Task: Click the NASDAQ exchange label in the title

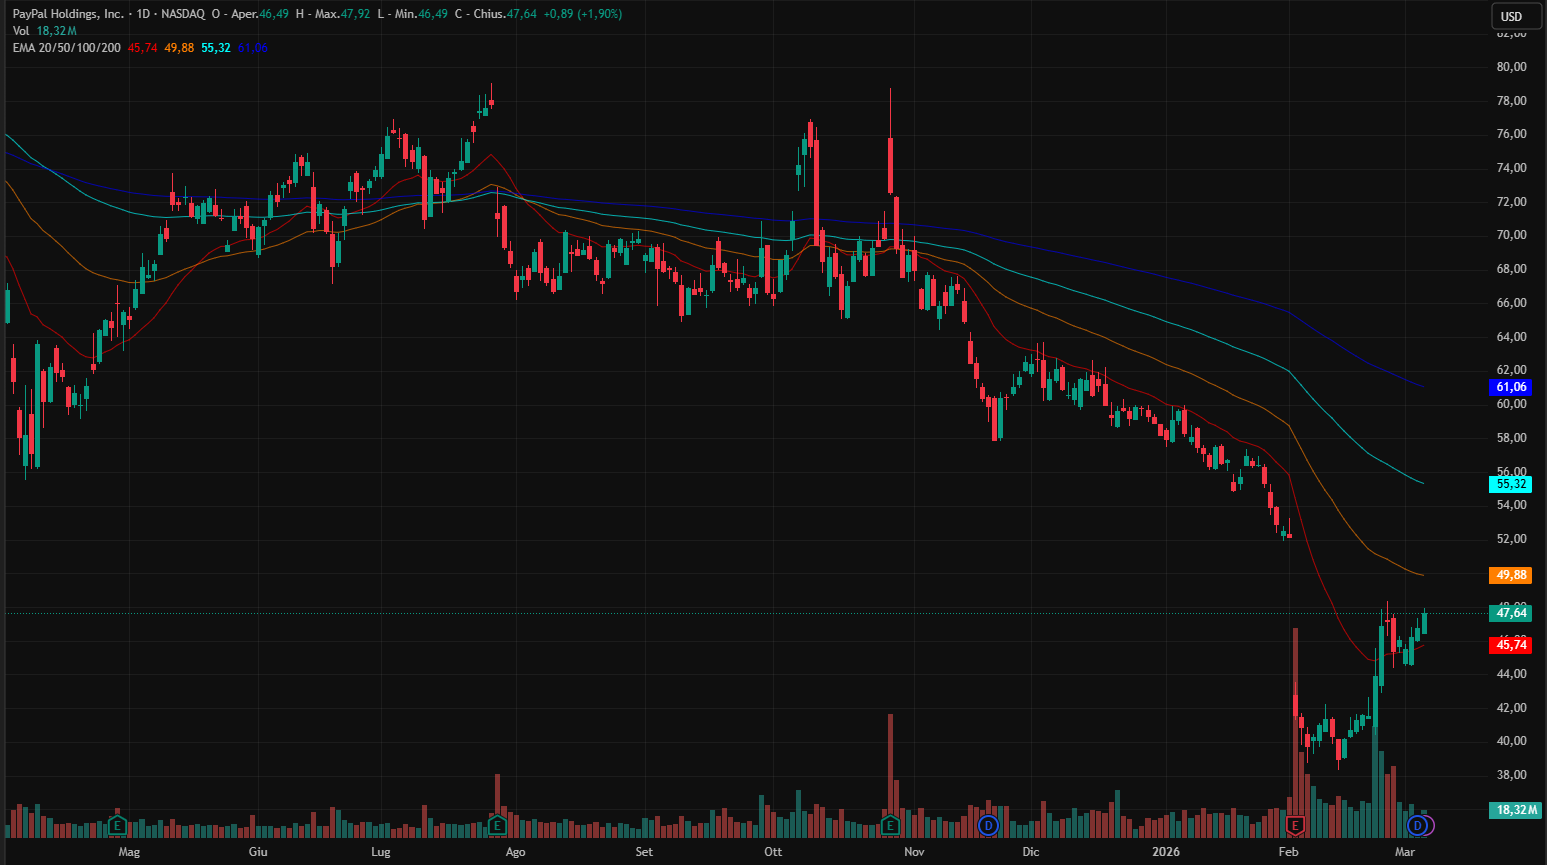Action: click(183, 14)
